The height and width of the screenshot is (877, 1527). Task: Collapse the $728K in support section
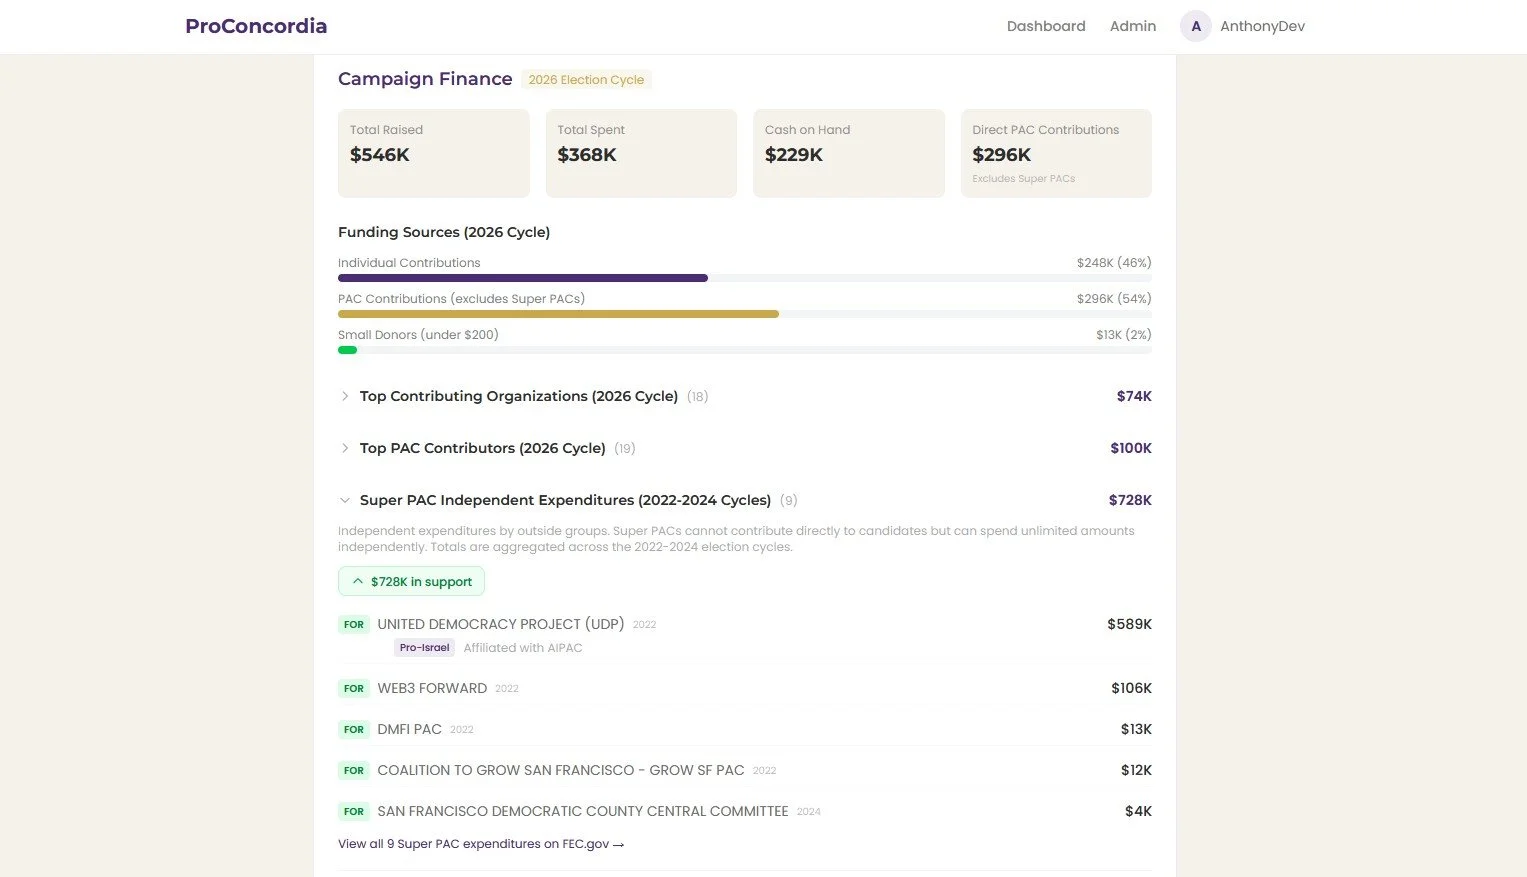coord(410,581)
